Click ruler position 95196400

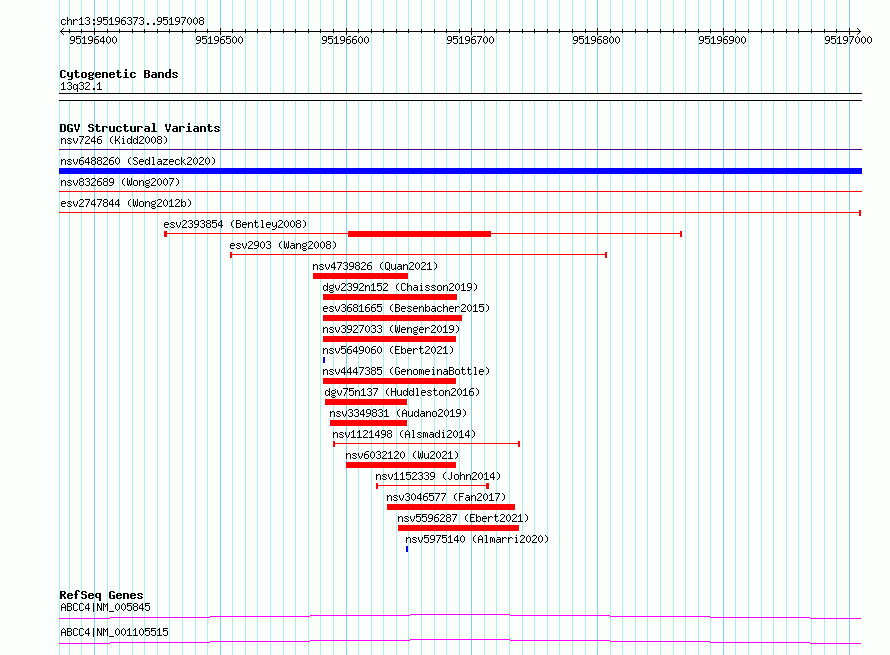point(94,40)
